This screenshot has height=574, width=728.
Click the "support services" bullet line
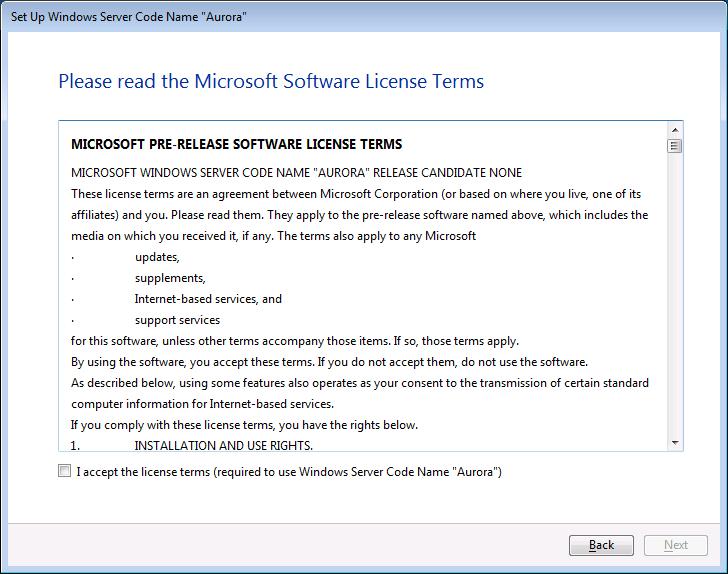coord(177,320)
